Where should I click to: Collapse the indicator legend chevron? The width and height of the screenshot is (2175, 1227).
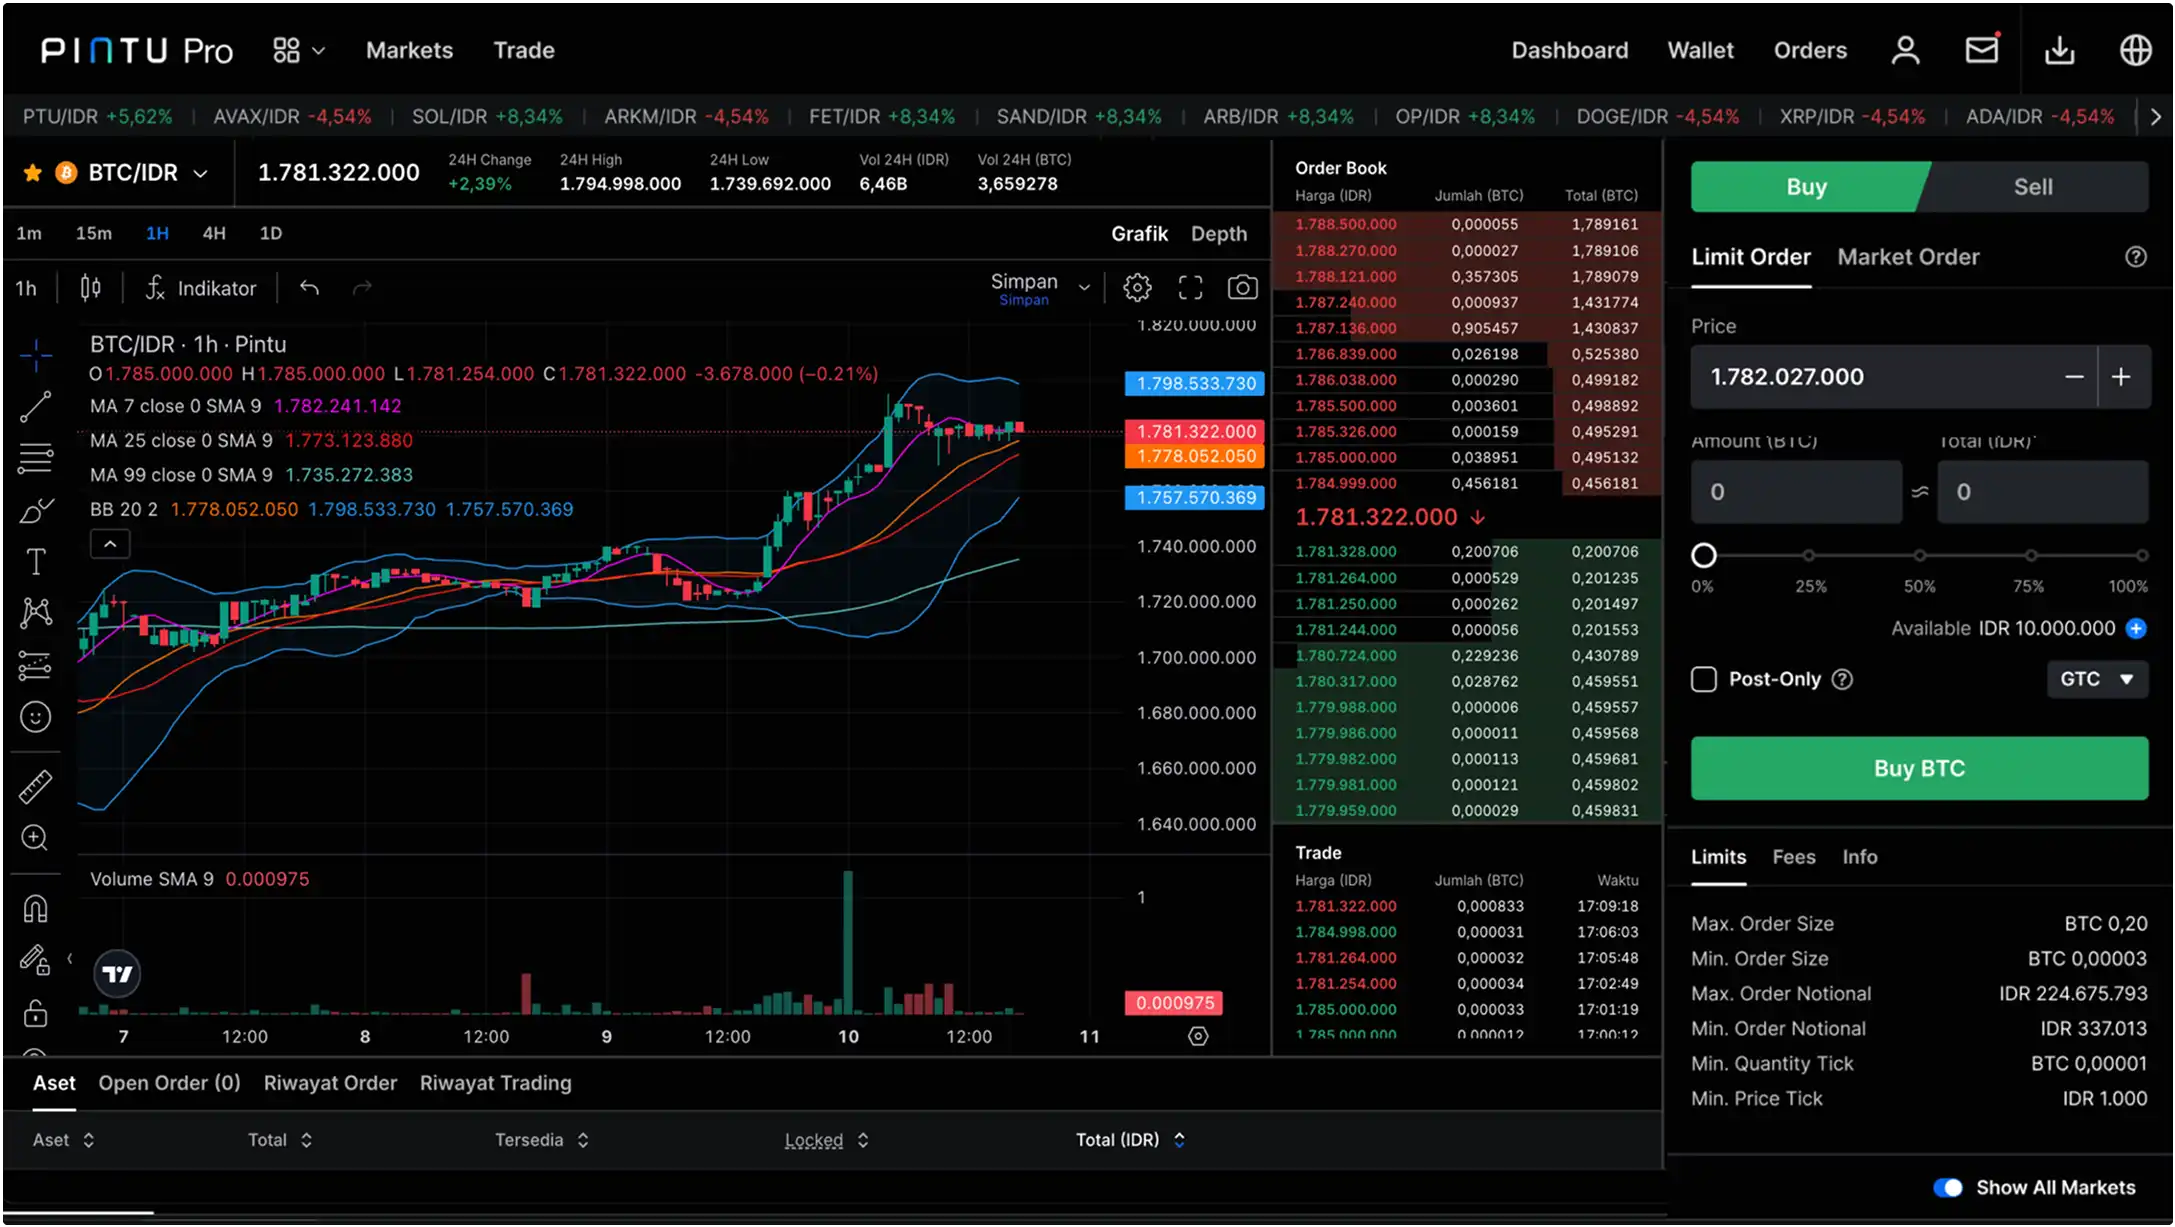pyautogui.click(x=111, y=545)
